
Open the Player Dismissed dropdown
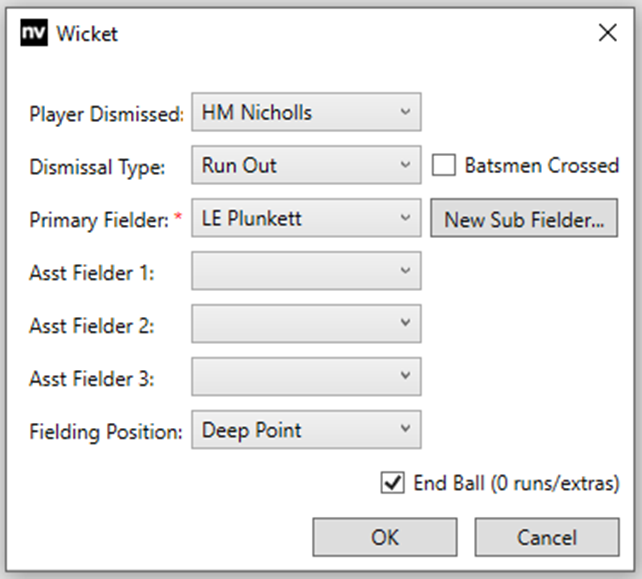(x=405, y=113)
